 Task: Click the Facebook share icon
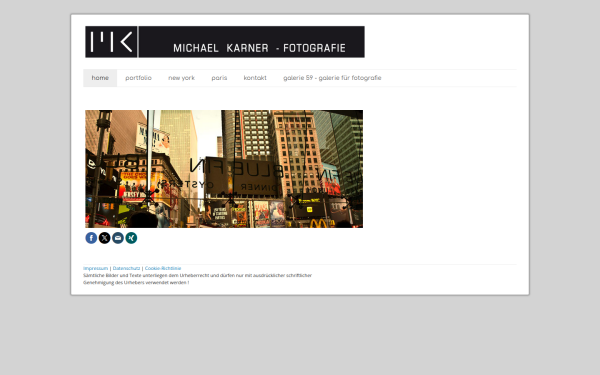pos(91,238)
